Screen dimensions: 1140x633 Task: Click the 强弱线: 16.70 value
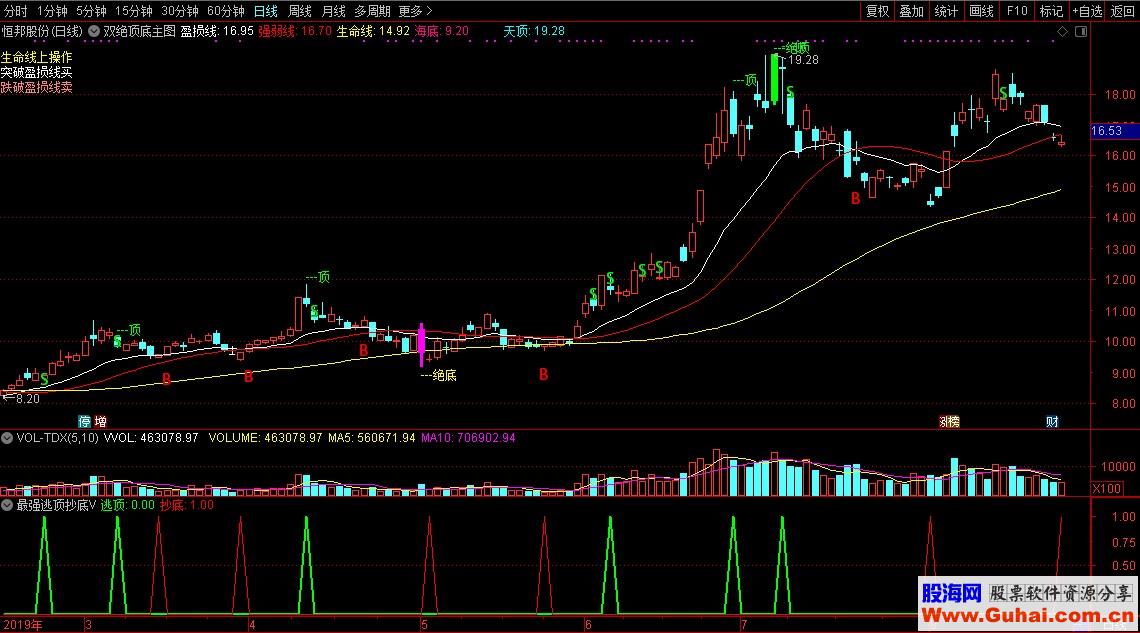click(x=295, y=31)
